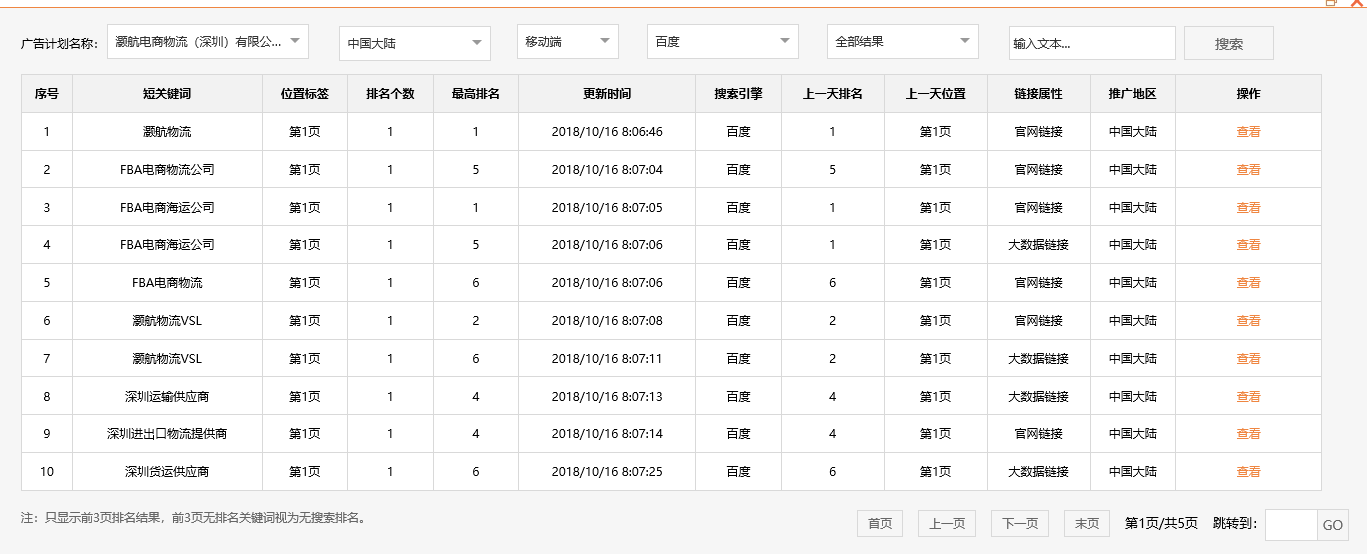1367x554 pixels.
Task: Expand the 中国大陆 region dropdown
Action: [x=415, y=43]
